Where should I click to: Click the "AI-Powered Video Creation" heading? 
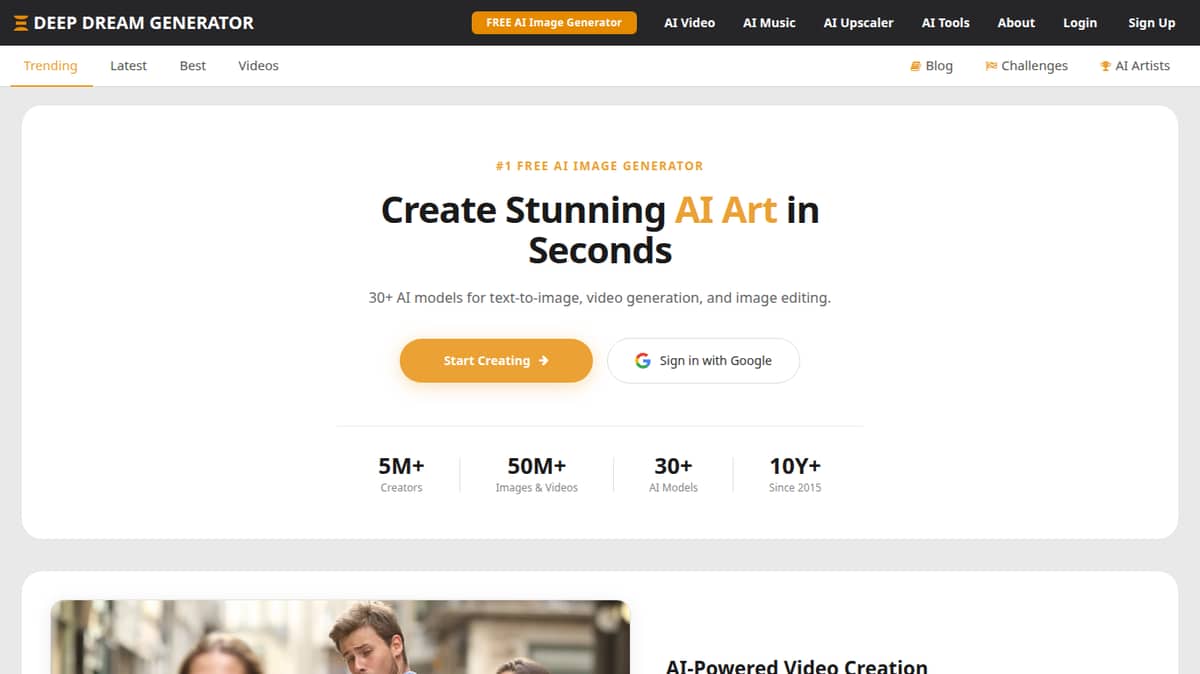tap(797, 666)
